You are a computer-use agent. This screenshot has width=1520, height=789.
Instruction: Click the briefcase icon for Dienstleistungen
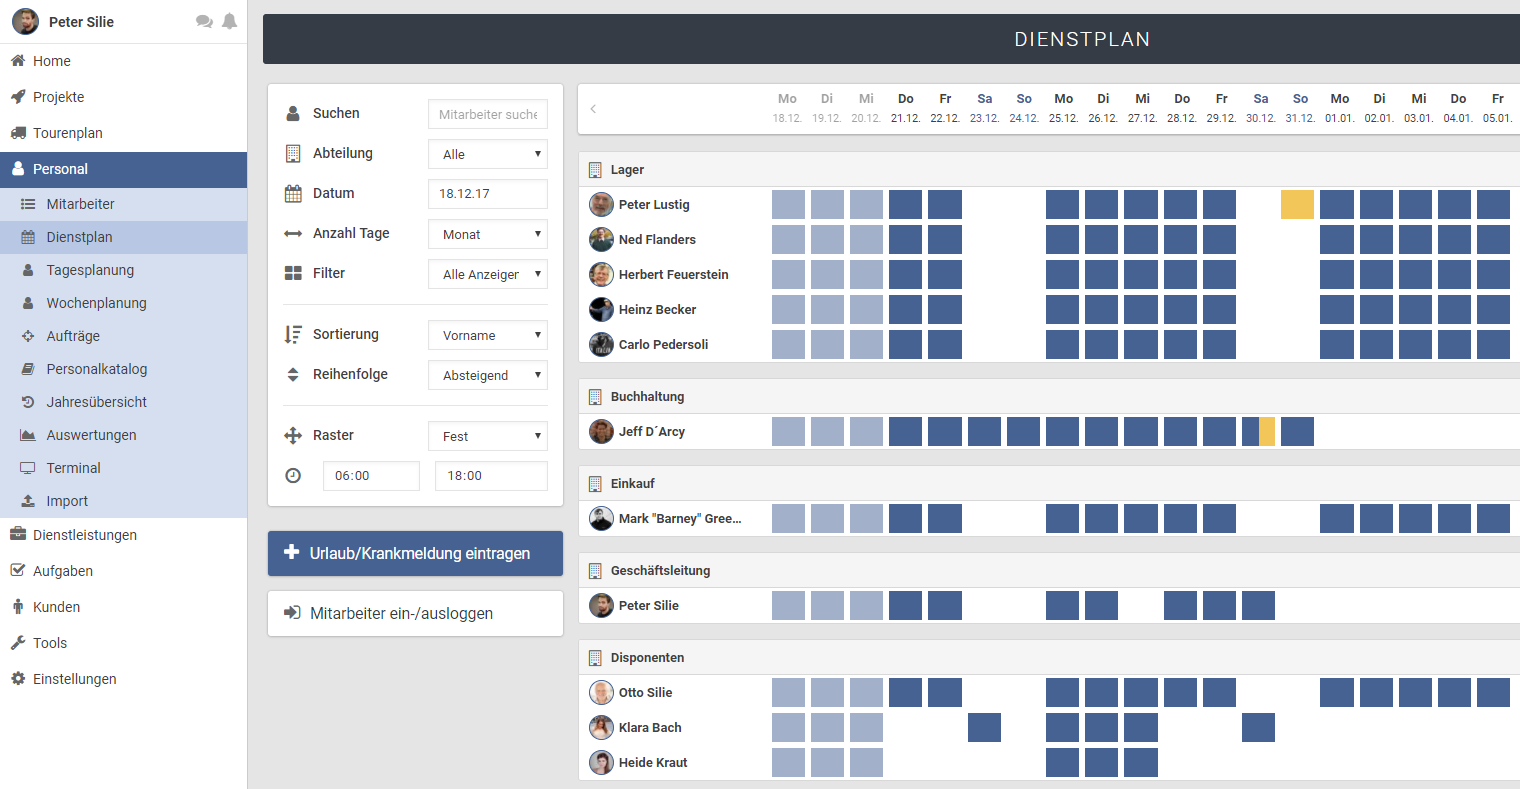[18, 535]
